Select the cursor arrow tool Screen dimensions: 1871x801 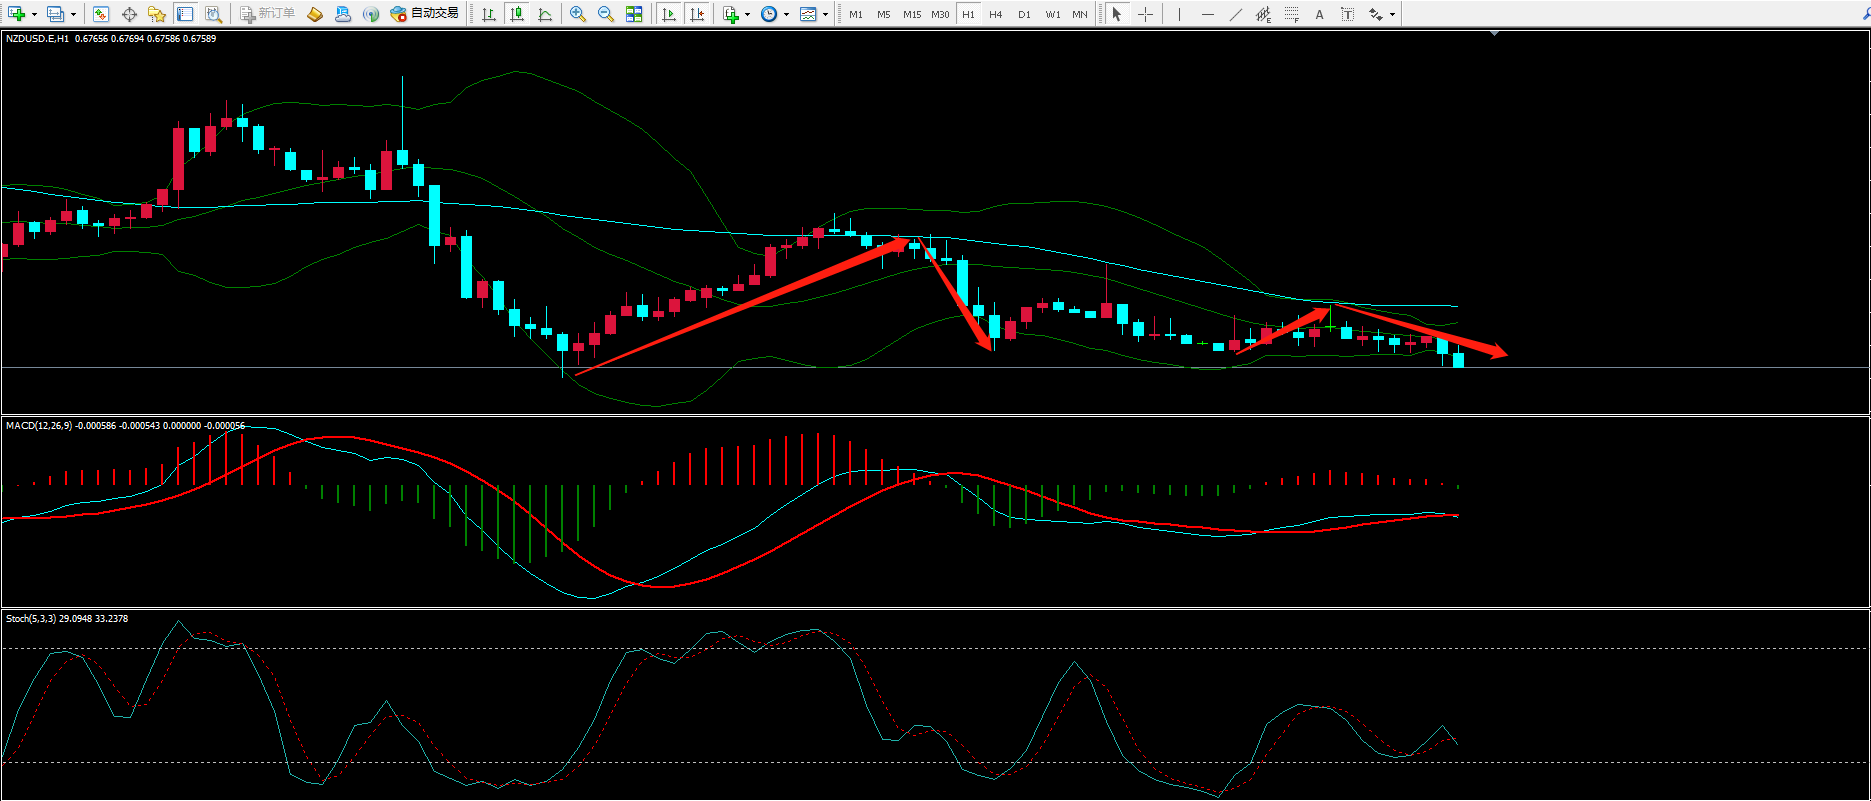1117,14
